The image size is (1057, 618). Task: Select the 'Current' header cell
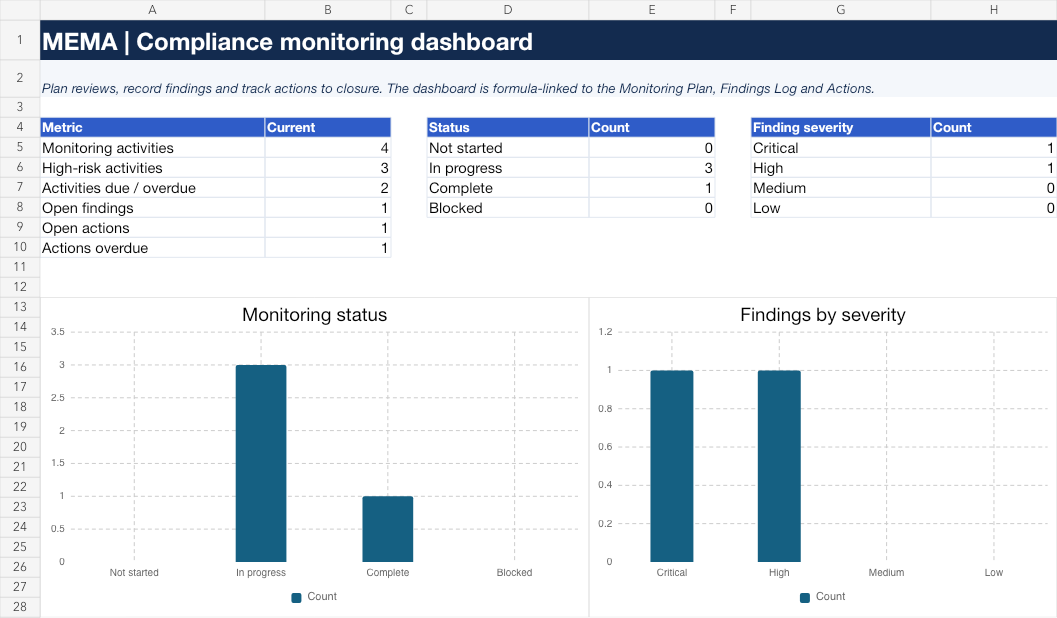pos(328,127)
